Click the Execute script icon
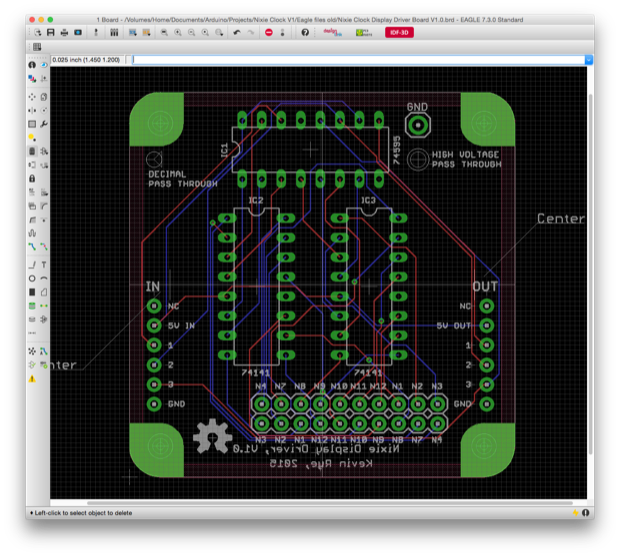 pos(132,32)
